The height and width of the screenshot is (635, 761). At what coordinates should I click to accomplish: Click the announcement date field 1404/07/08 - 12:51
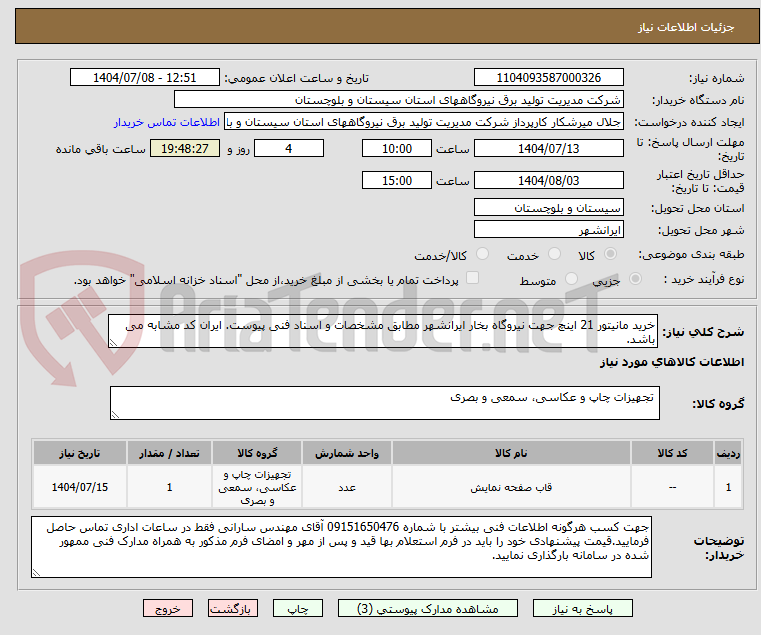145,77
